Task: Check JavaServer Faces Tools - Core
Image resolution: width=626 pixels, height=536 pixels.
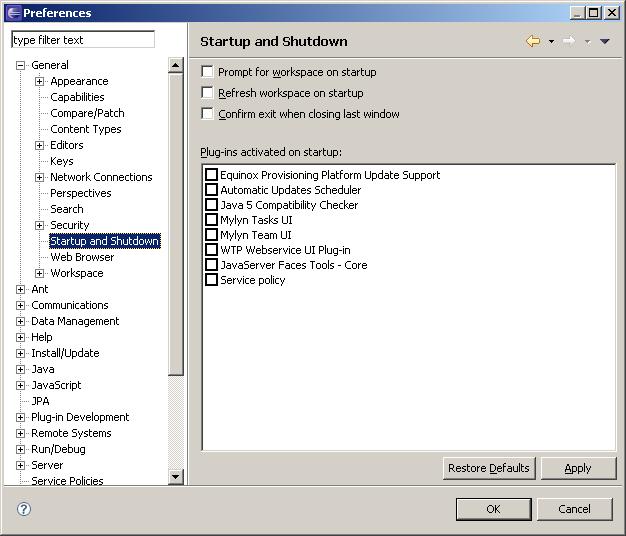Action: point(211,265)
